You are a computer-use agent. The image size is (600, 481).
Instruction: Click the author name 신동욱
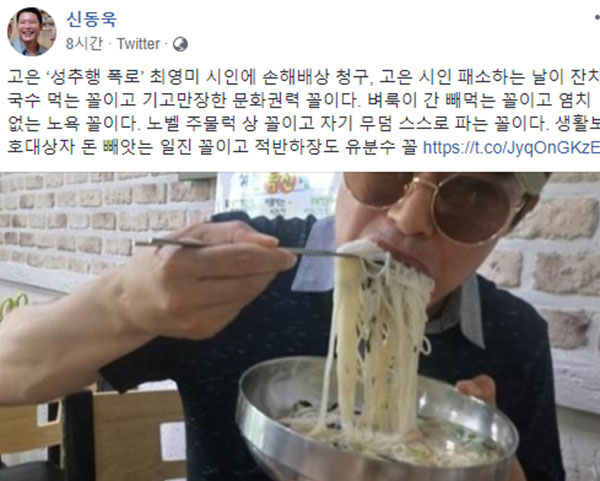[91, 20]
